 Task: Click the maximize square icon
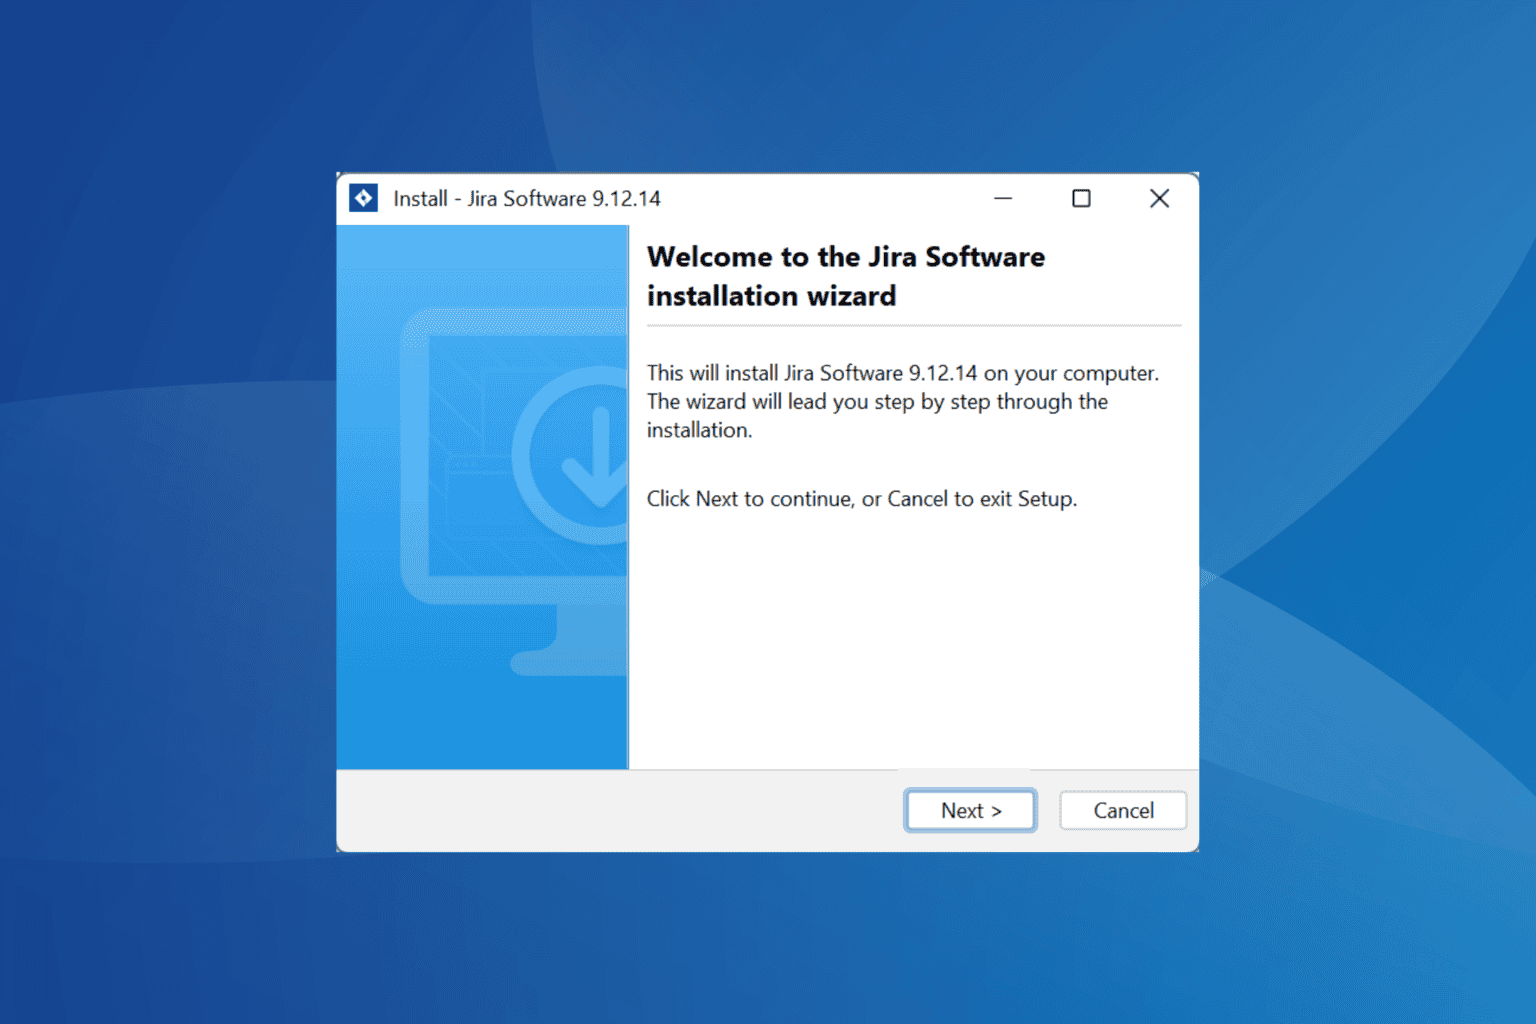point(1081,198)
